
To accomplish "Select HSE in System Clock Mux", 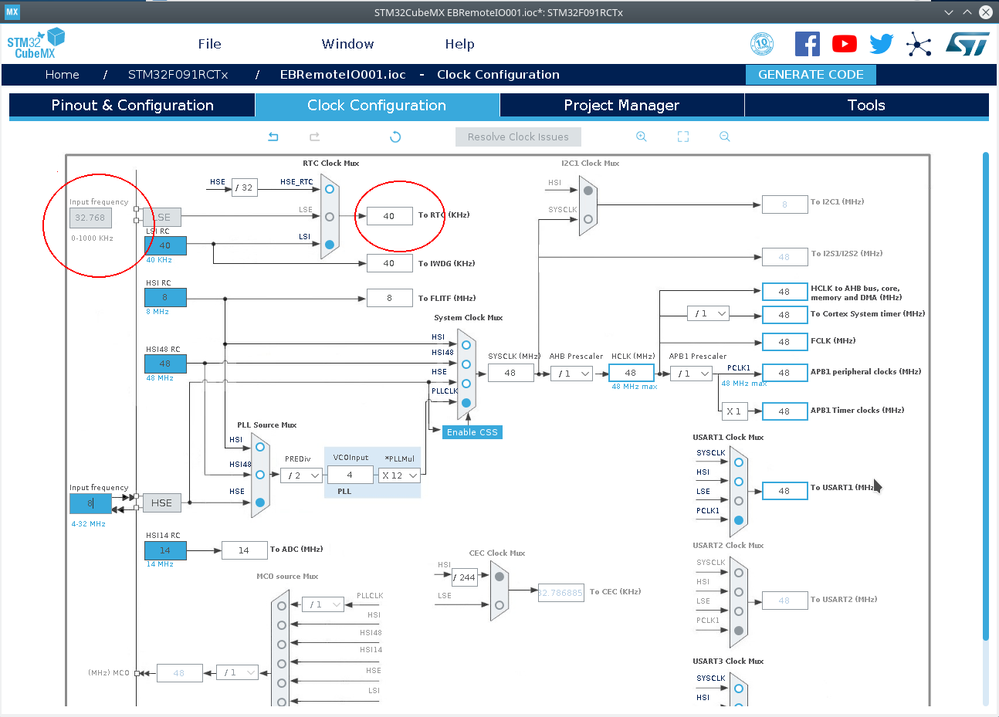I will click(x=466, y=384).
